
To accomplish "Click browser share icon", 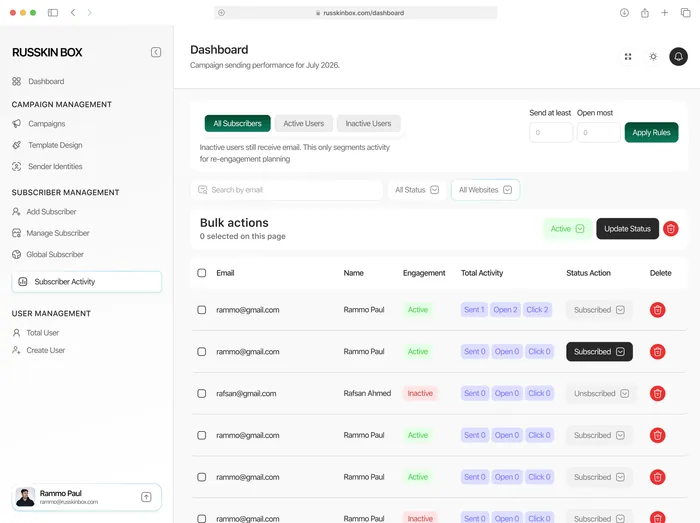I will [645, 13].
